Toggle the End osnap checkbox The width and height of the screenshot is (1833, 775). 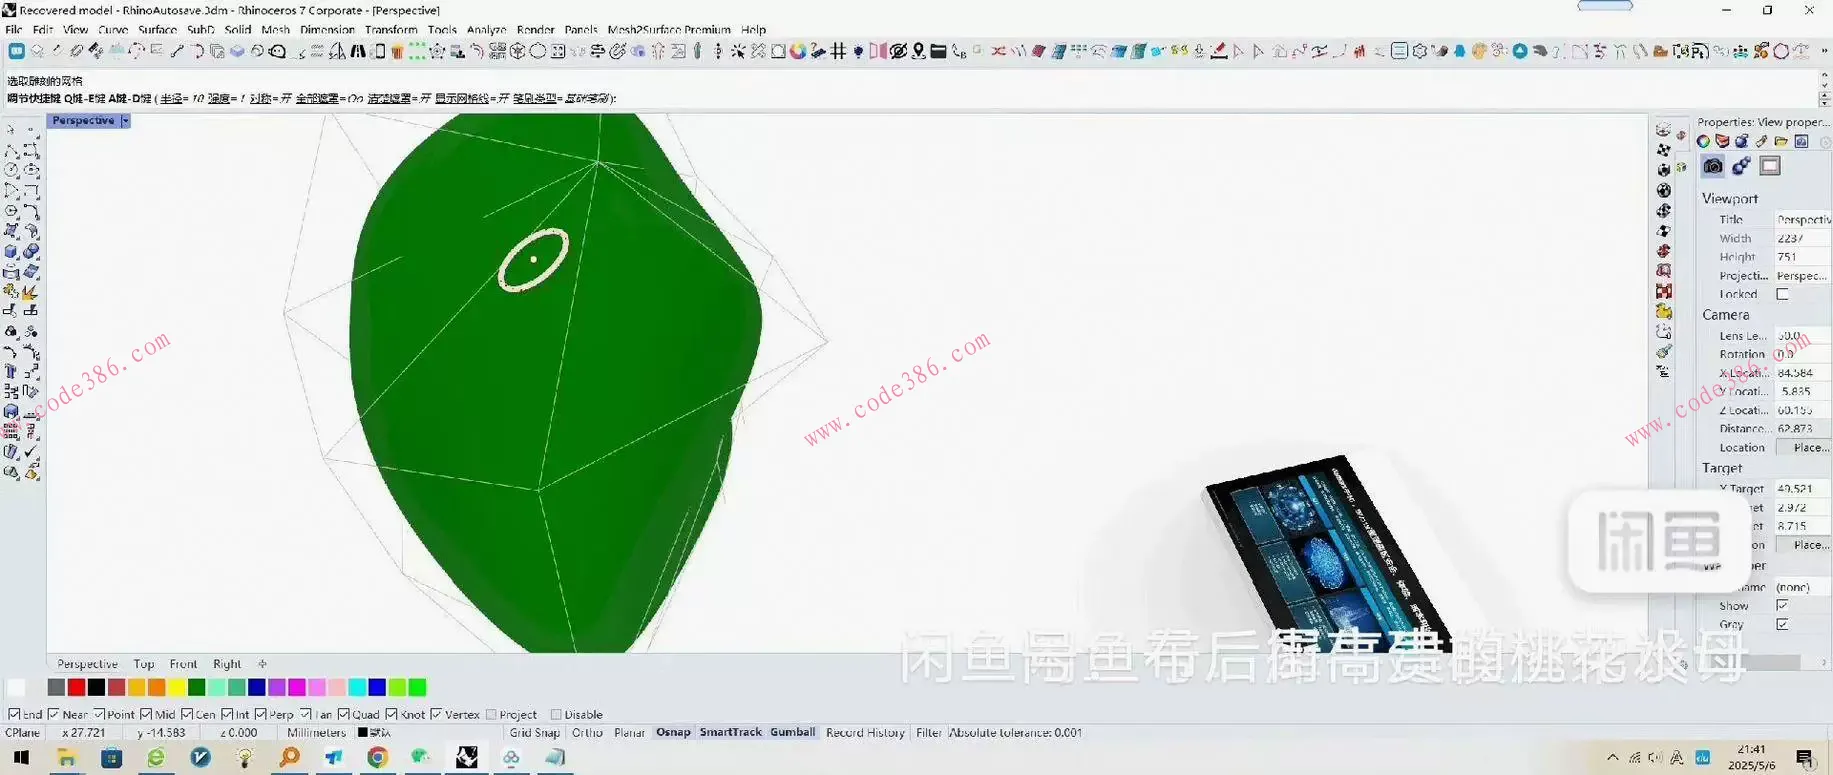coord(14,715)
